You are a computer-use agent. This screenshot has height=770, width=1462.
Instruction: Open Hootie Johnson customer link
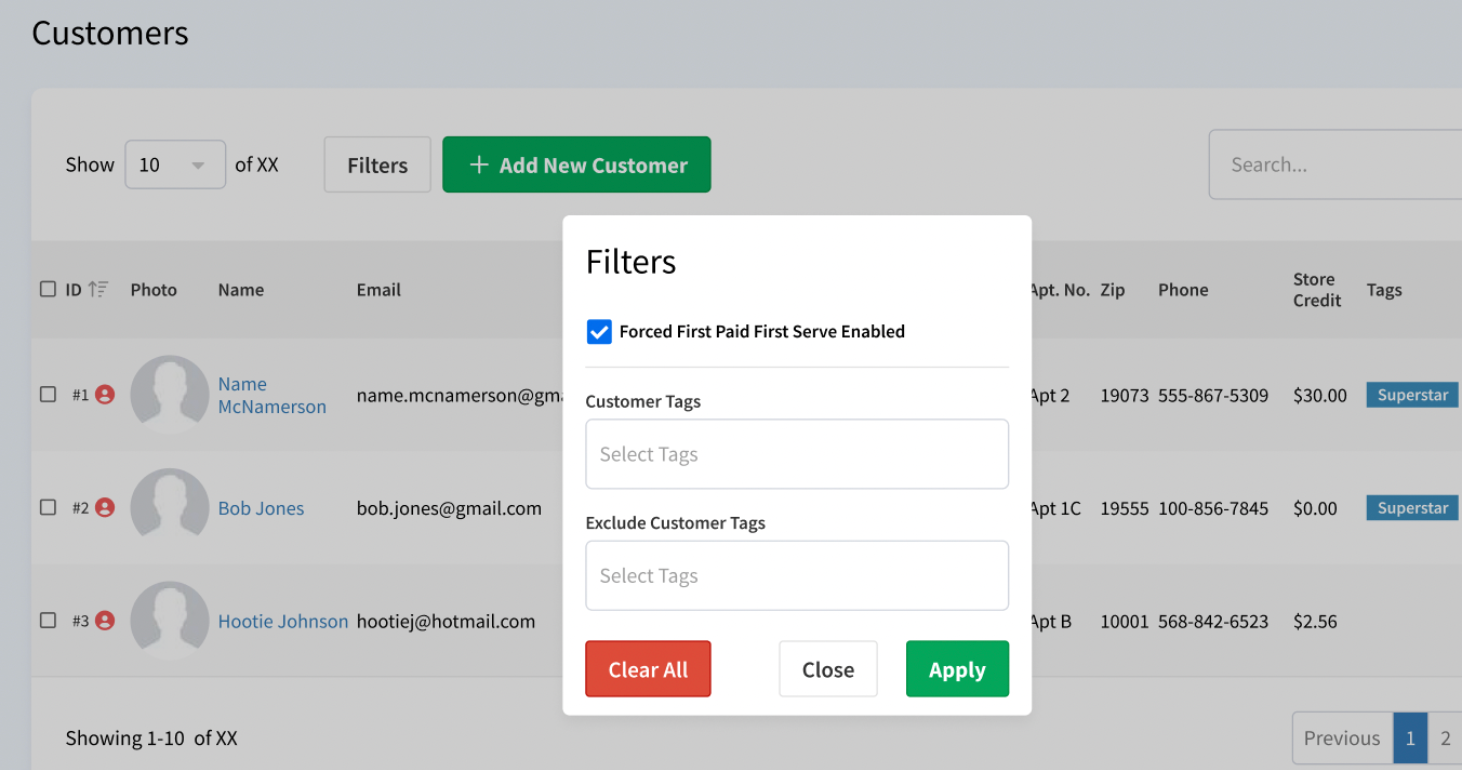[283, 621]
